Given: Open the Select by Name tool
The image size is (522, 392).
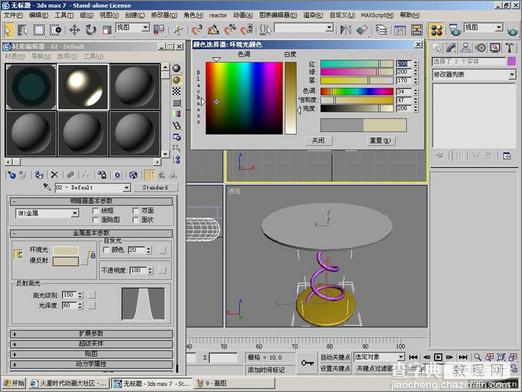Looking at the screenshot, I should tap(23, 30).
